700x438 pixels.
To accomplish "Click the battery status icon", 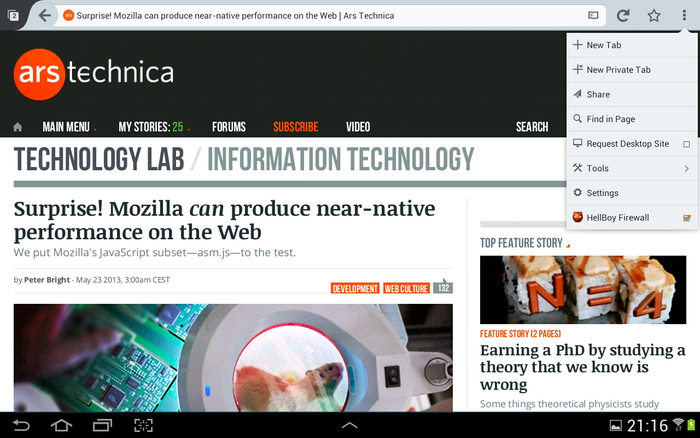I will tap(692, 425).
